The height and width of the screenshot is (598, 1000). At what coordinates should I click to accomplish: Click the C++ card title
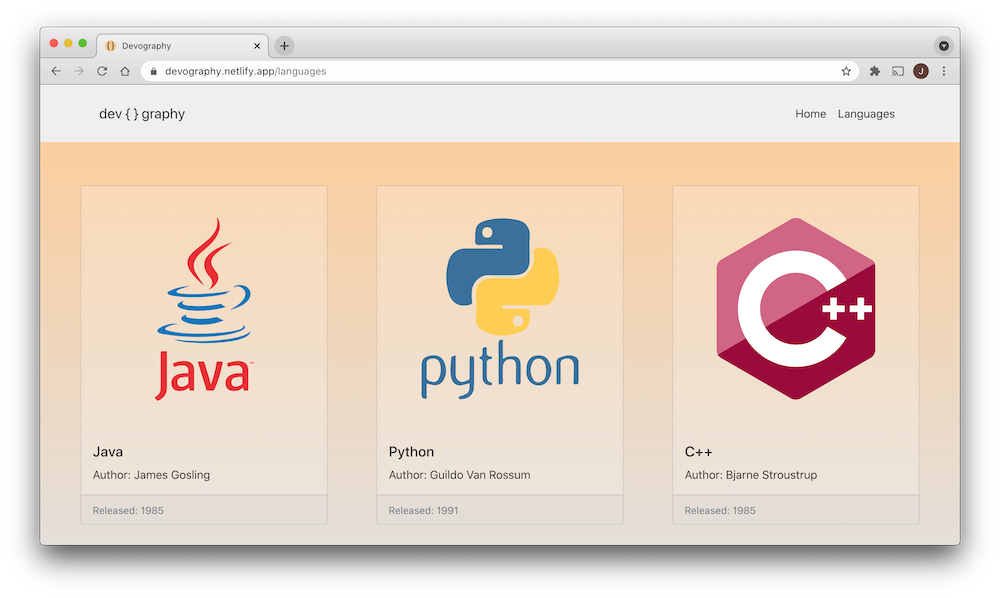pyautogui.click(x=698, y=452)
